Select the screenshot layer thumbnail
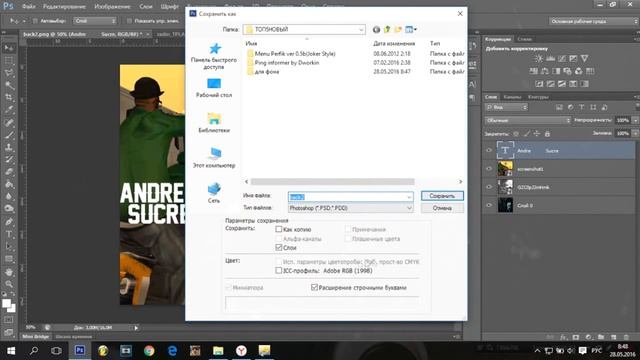640x360 pixels. coord(505,169)
